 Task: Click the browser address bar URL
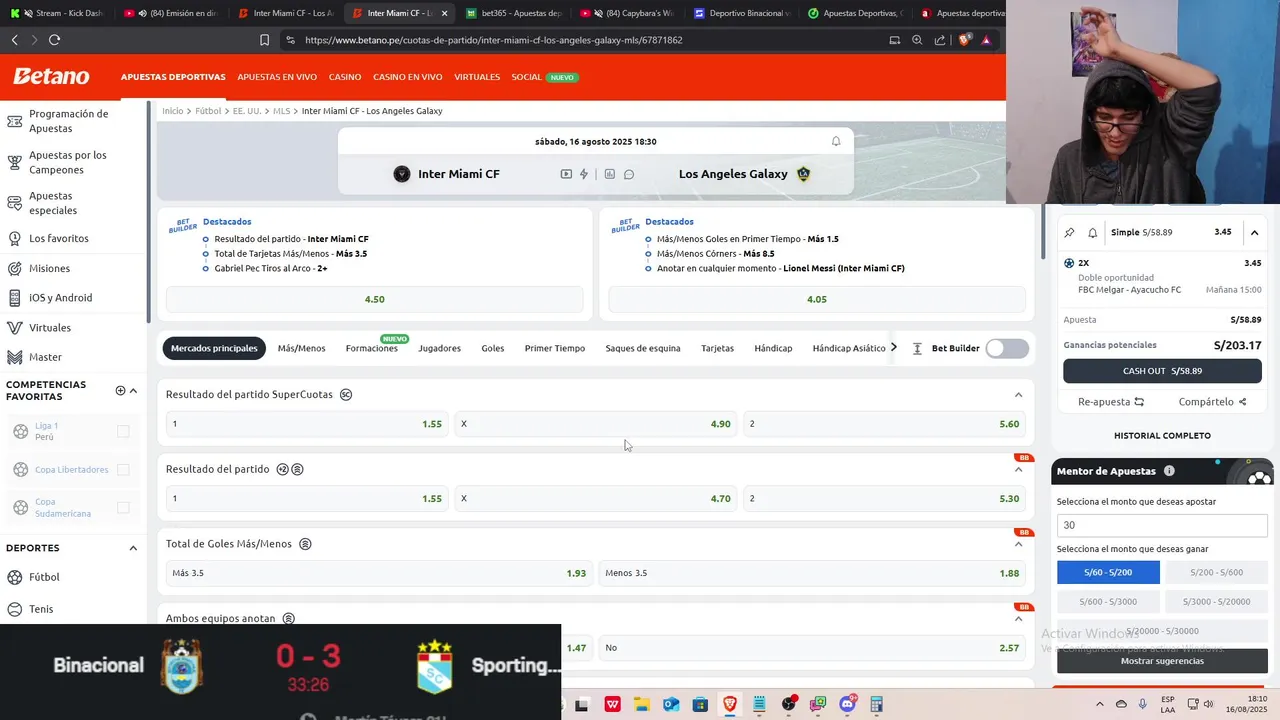[494, 40]
